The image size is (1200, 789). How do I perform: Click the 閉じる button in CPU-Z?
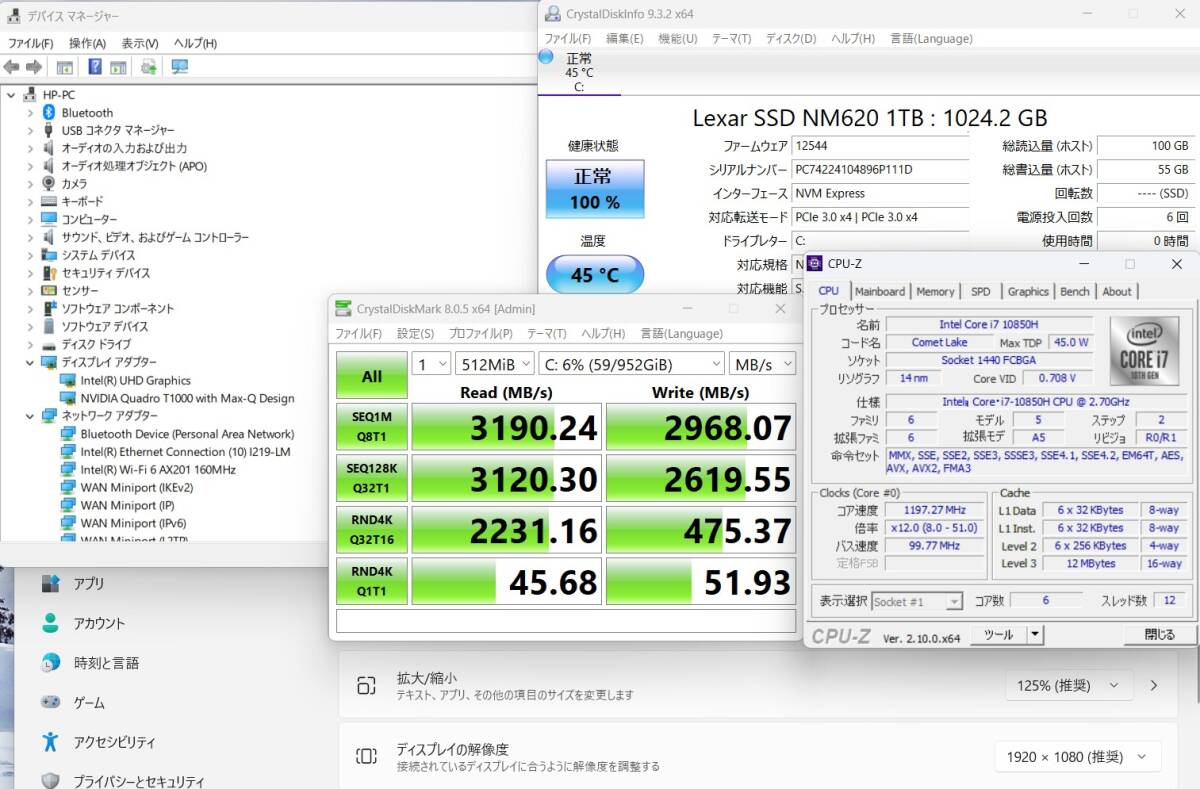click(1159, 634)
